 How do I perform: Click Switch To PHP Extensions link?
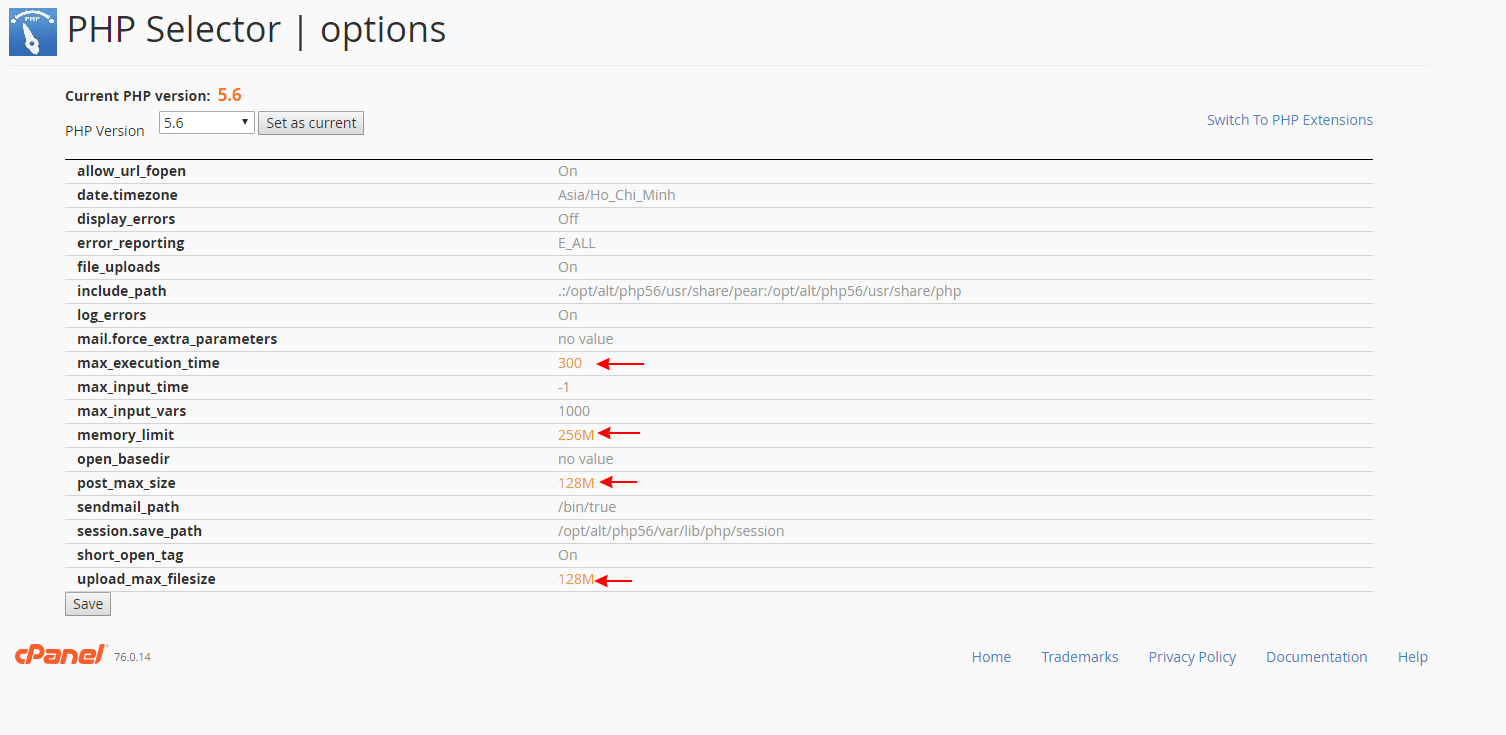1289,120
